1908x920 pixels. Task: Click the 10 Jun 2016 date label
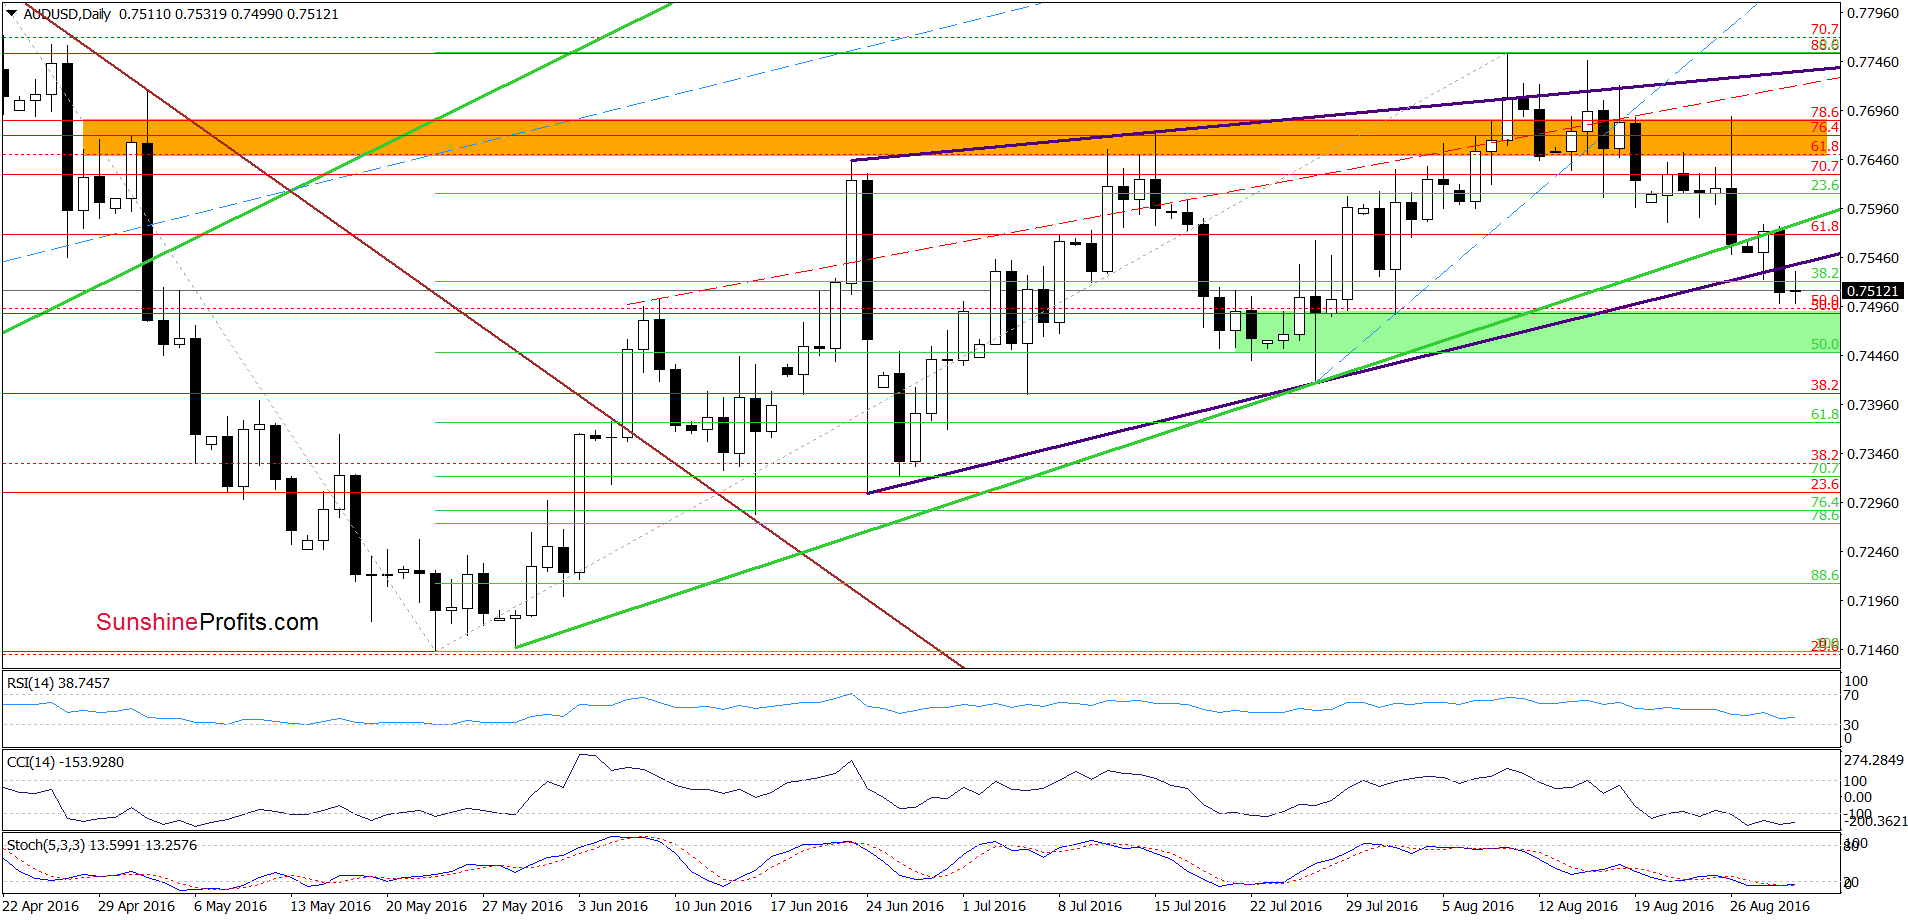[x=713, y=906]
